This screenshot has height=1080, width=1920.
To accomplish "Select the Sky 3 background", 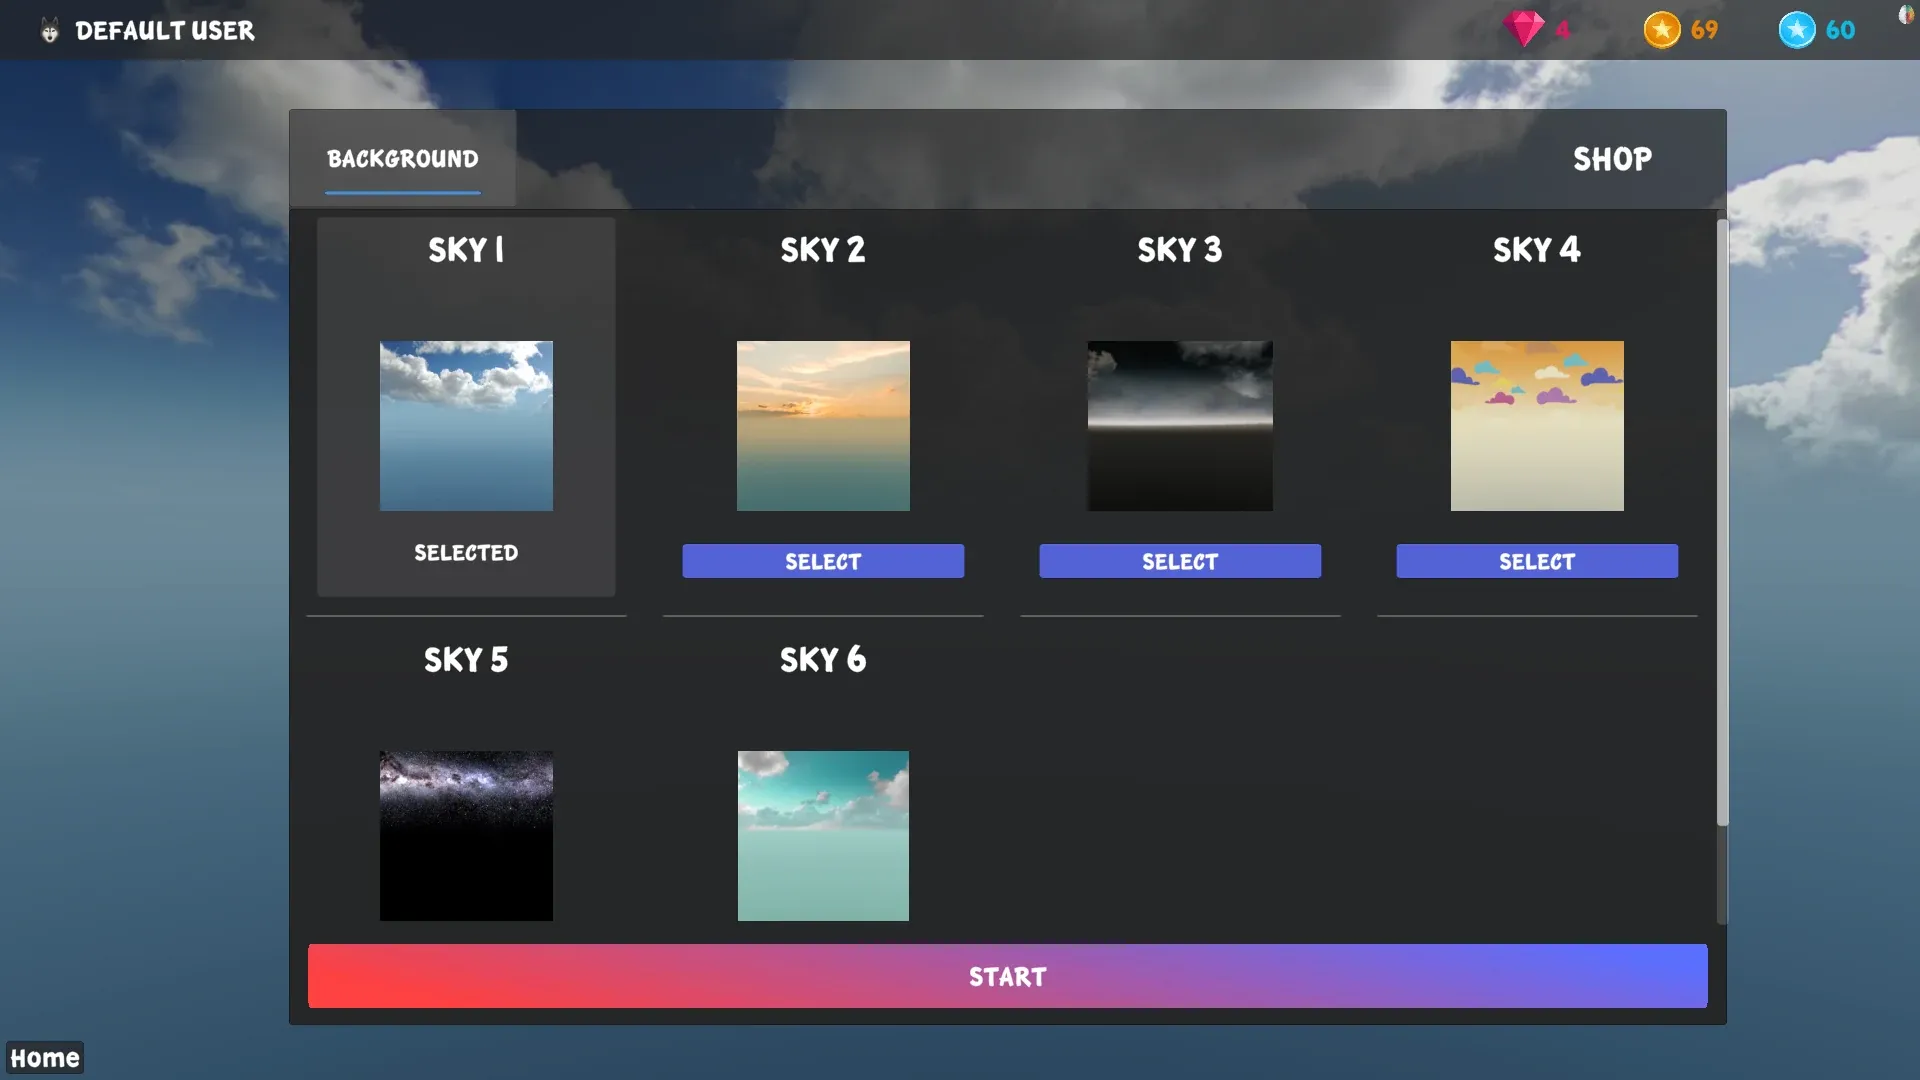I will pyautogui.click(x=1180, y=561).
